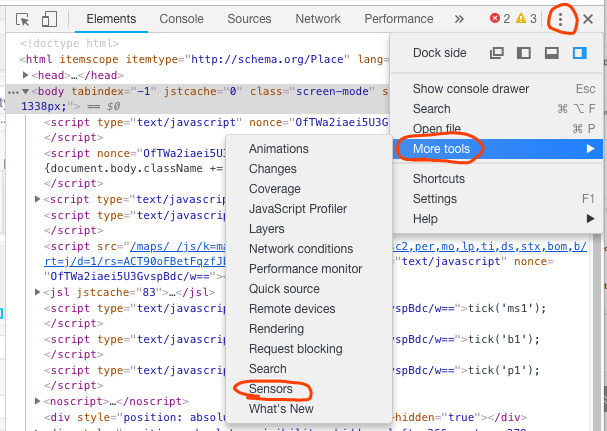Dock DevTools to the bottom

pos(552,53)
